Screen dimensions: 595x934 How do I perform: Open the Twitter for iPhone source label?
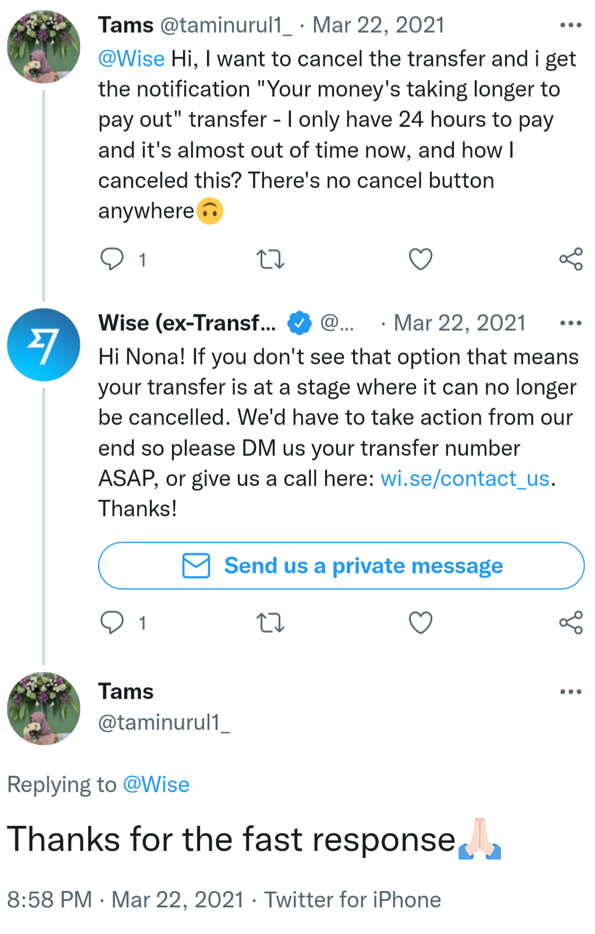[x=353, y=899]
